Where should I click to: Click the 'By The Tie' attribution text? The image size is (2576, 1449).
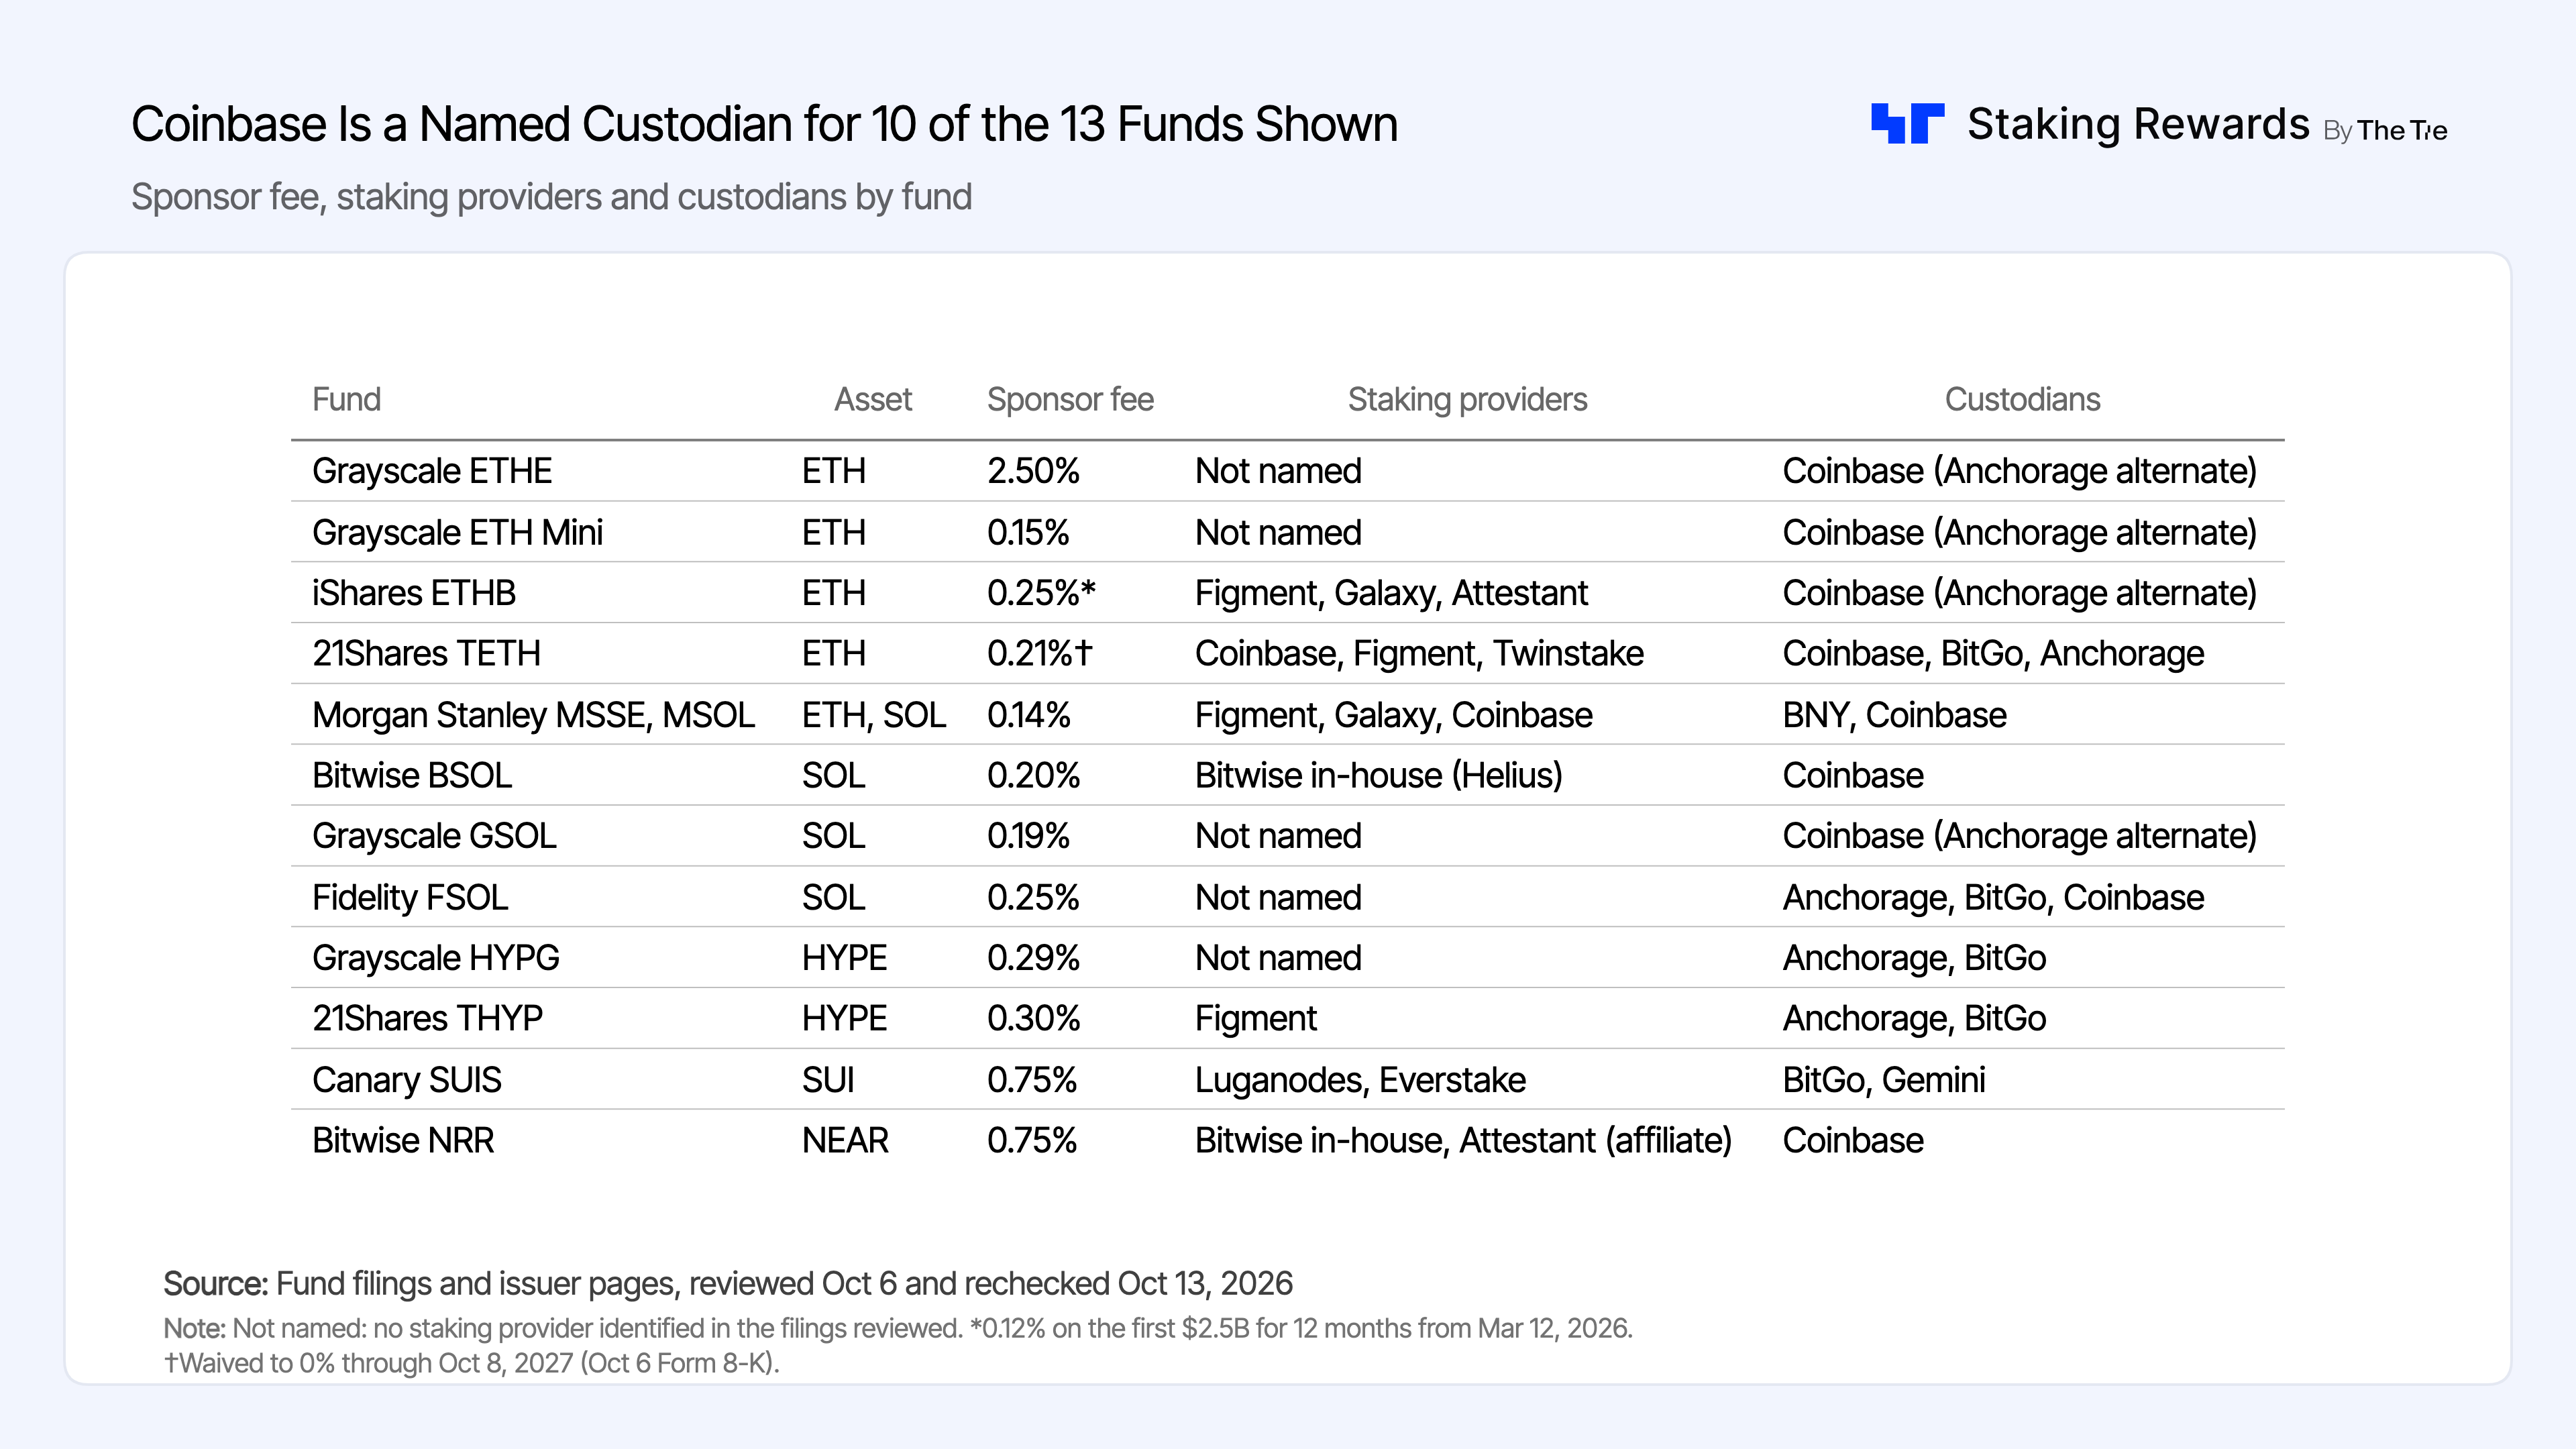[x=2385, y=130]
